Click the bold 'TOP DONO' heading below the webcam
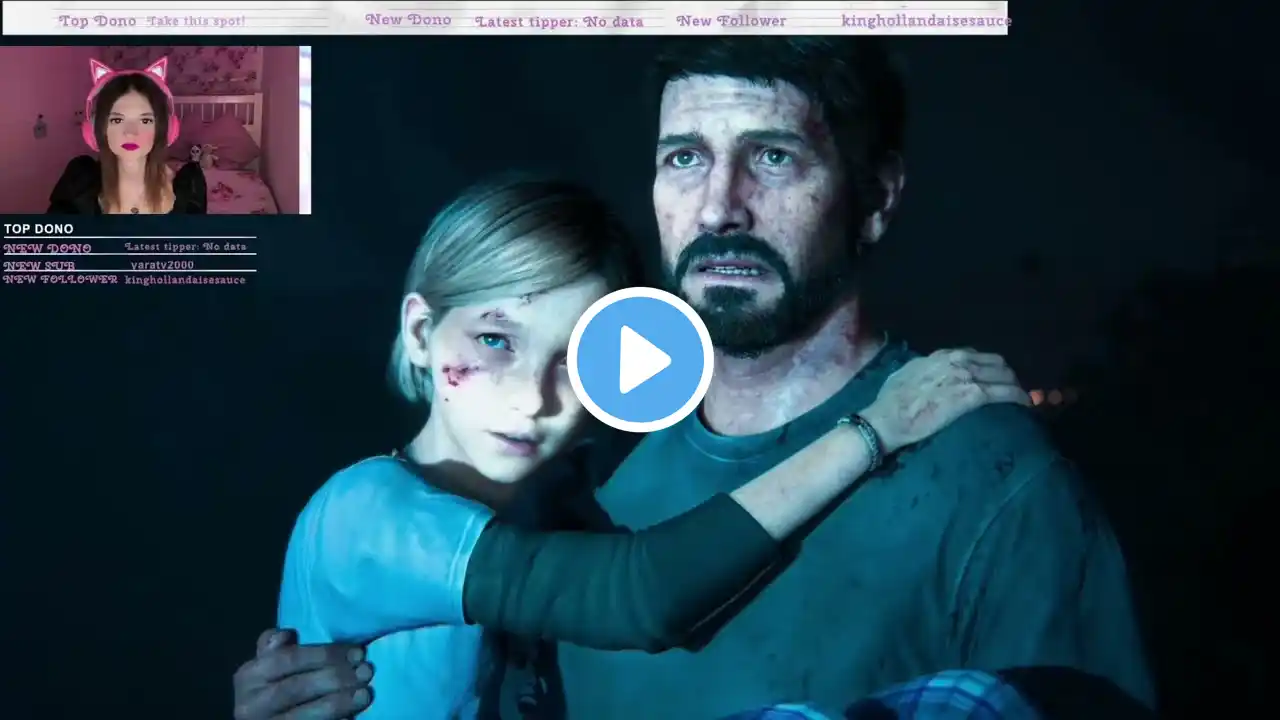Viewport: 1280px width, 720px height. tap(38, 229)
